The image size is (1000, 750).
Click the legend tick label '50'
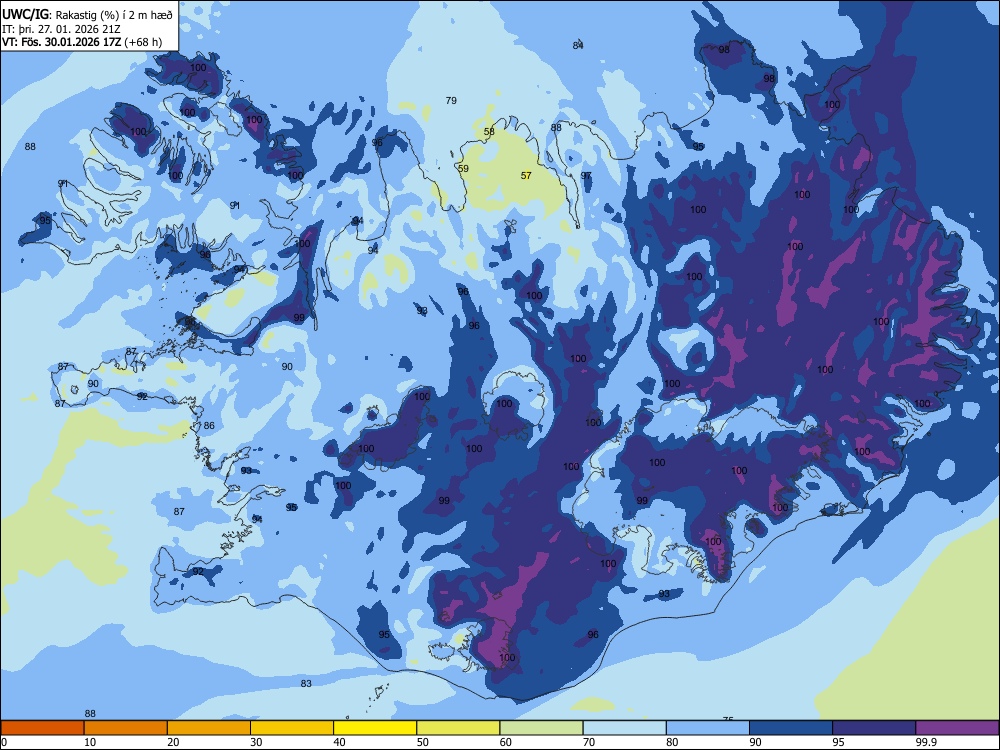click(x=422, y=742)
